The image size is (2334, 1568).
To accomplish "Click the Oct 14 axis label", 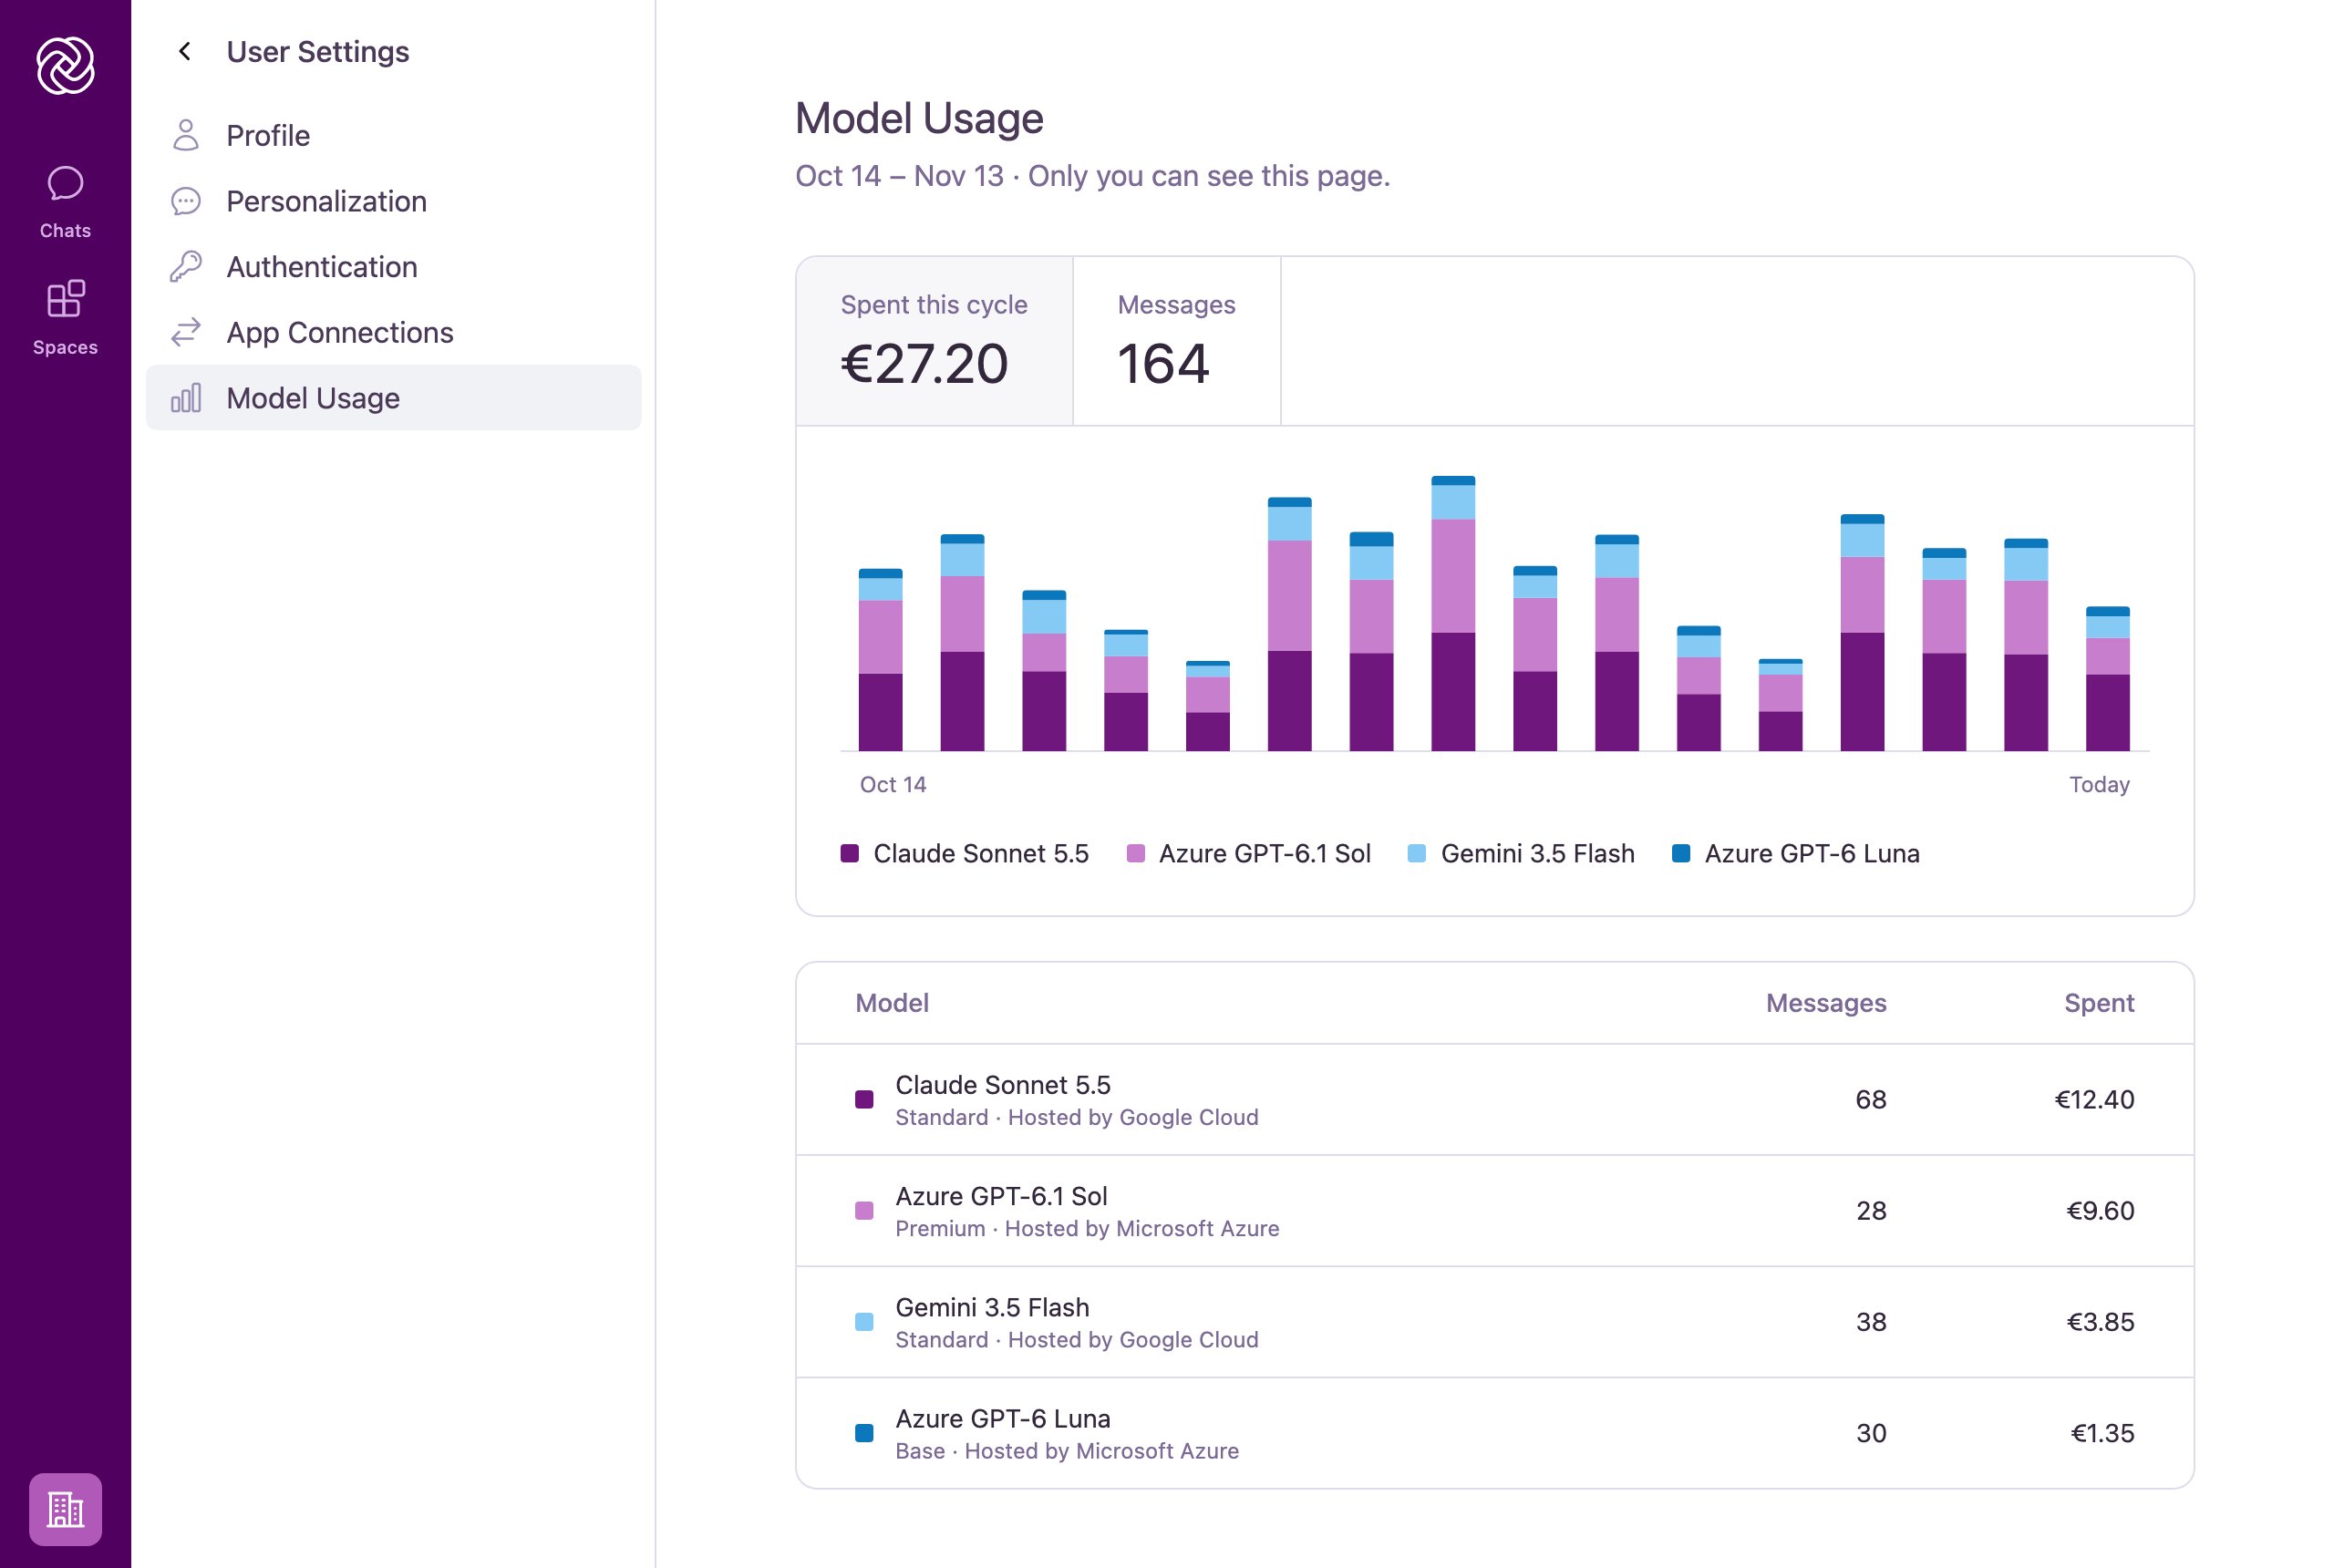I will [x=893, y=784].
